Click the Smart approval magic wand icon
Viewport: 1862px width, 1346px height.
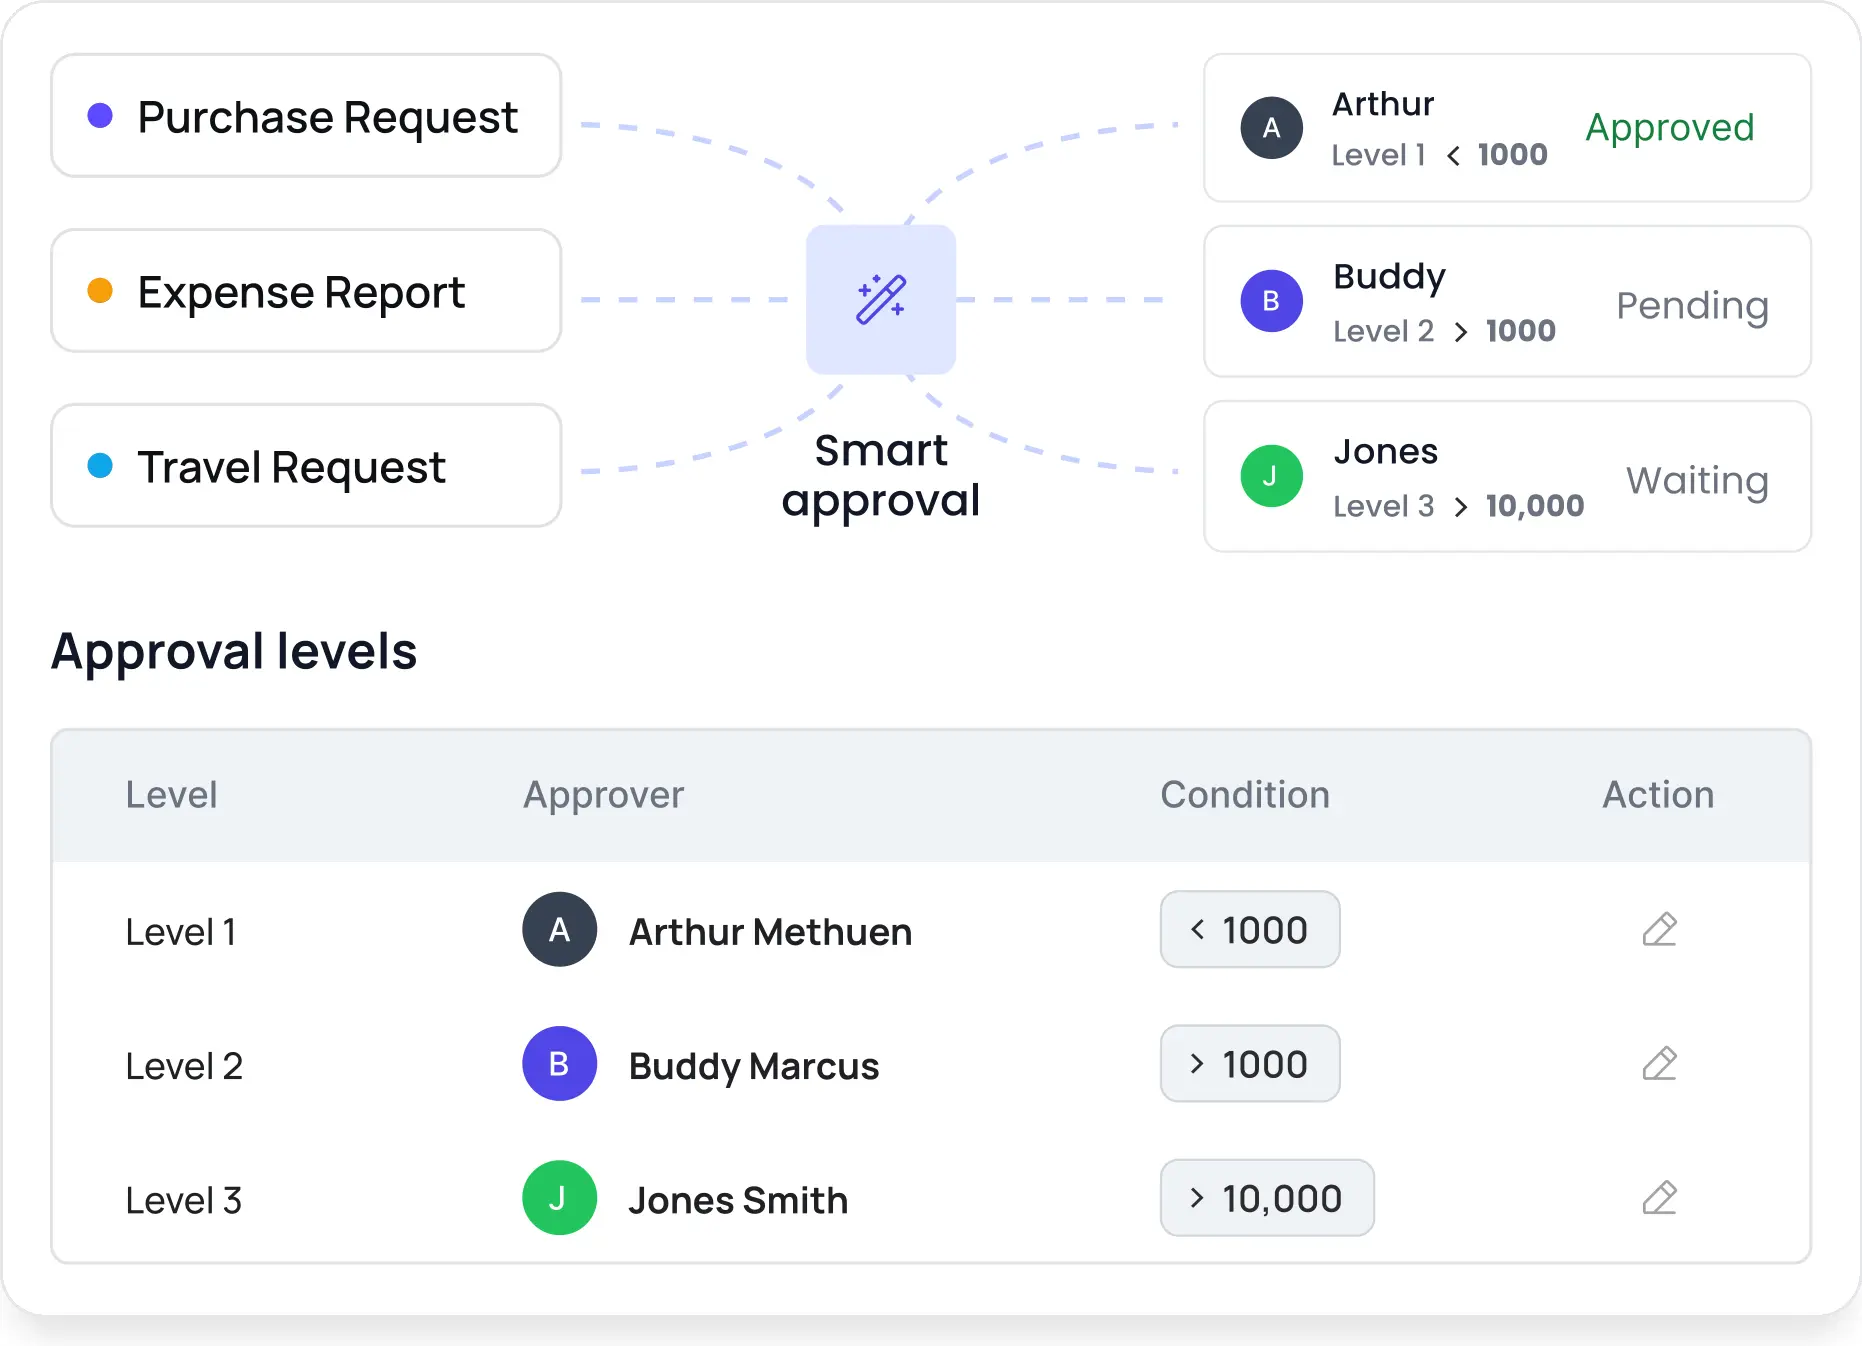[881, 299]
